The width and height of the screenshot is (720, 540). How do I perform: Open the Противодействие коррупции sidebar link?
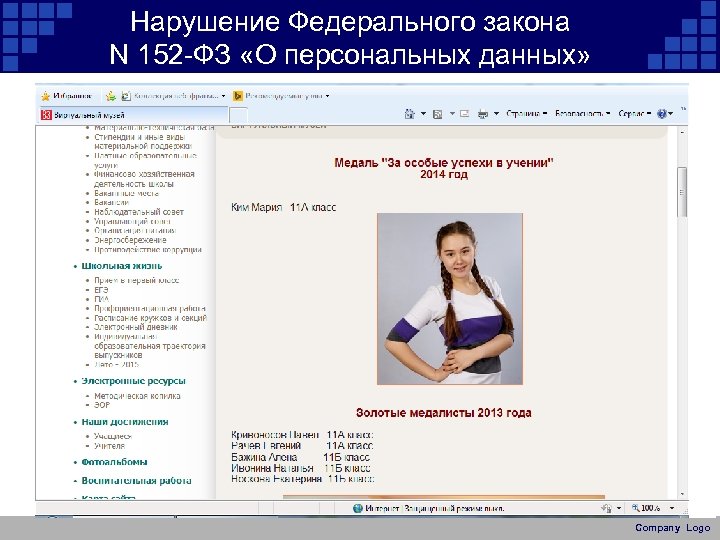tap(148, 250)
